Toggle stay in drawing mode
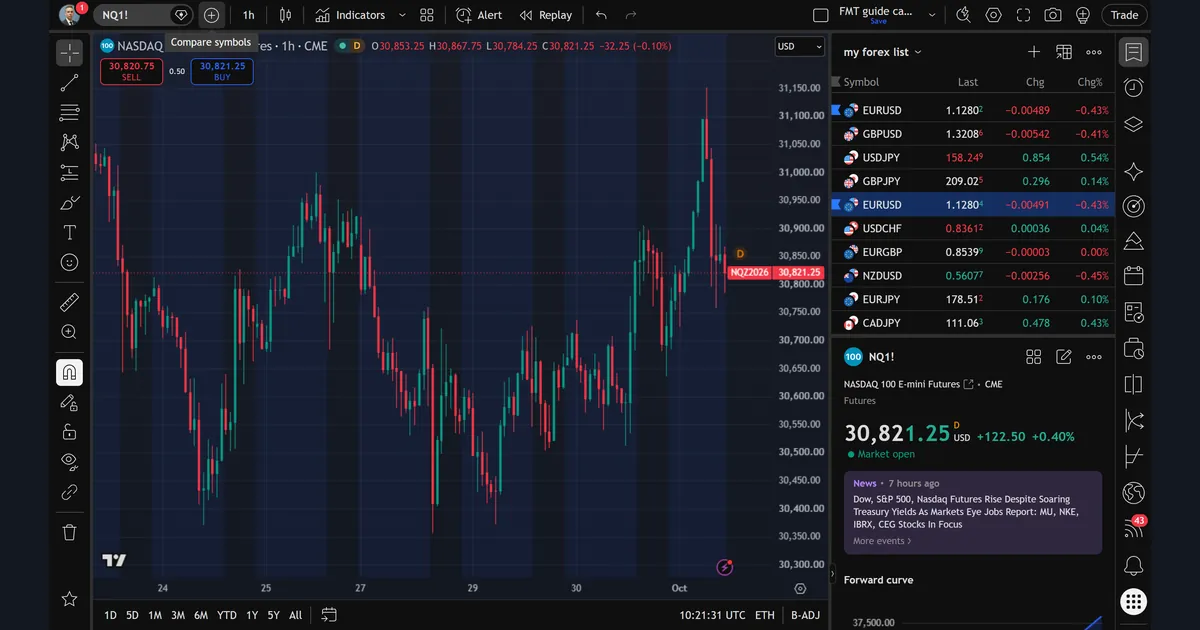Screen dimensions: 1200x630 pos(69,402)
